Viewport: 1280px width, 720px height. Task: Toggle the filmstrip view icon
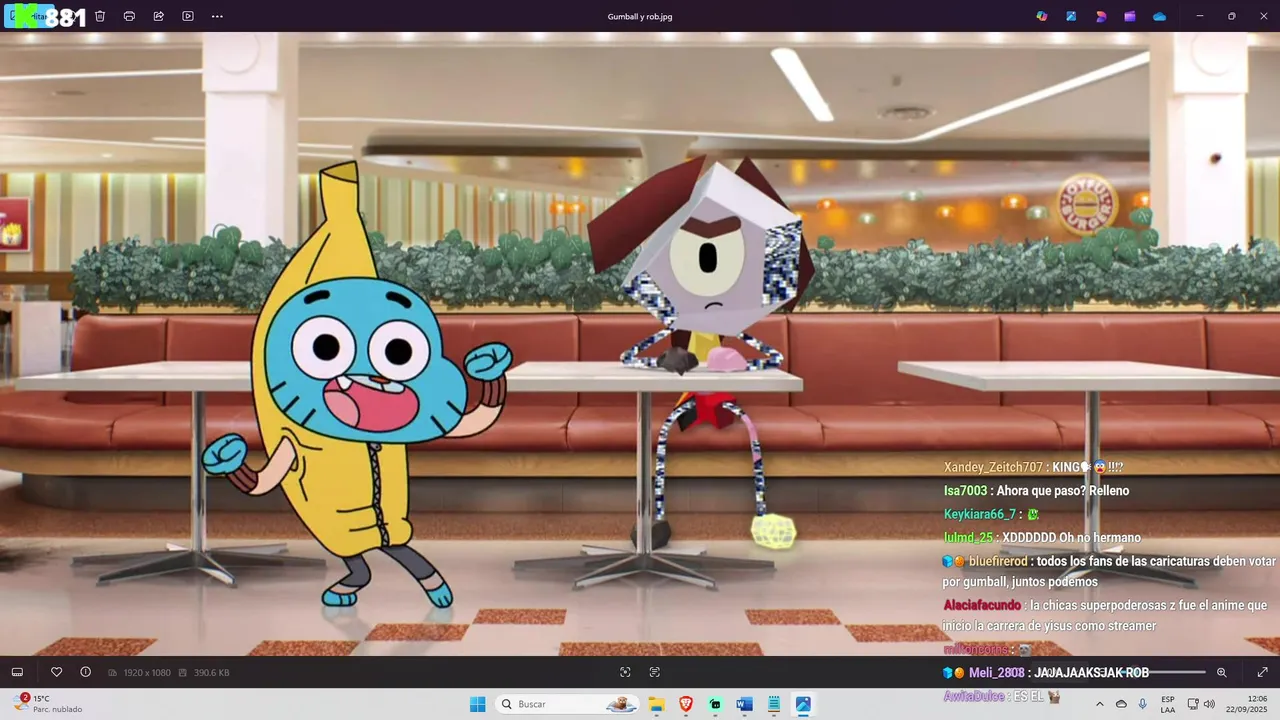click(x=17, y=672)
